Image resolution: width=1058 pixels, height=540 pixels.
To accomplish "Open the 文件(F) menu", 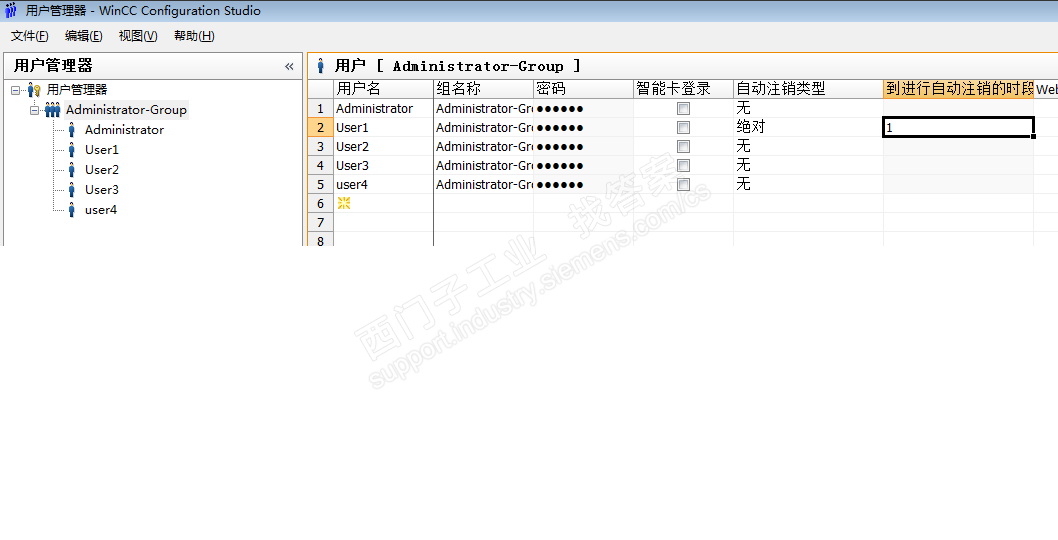I will click(x=30, y=36).
